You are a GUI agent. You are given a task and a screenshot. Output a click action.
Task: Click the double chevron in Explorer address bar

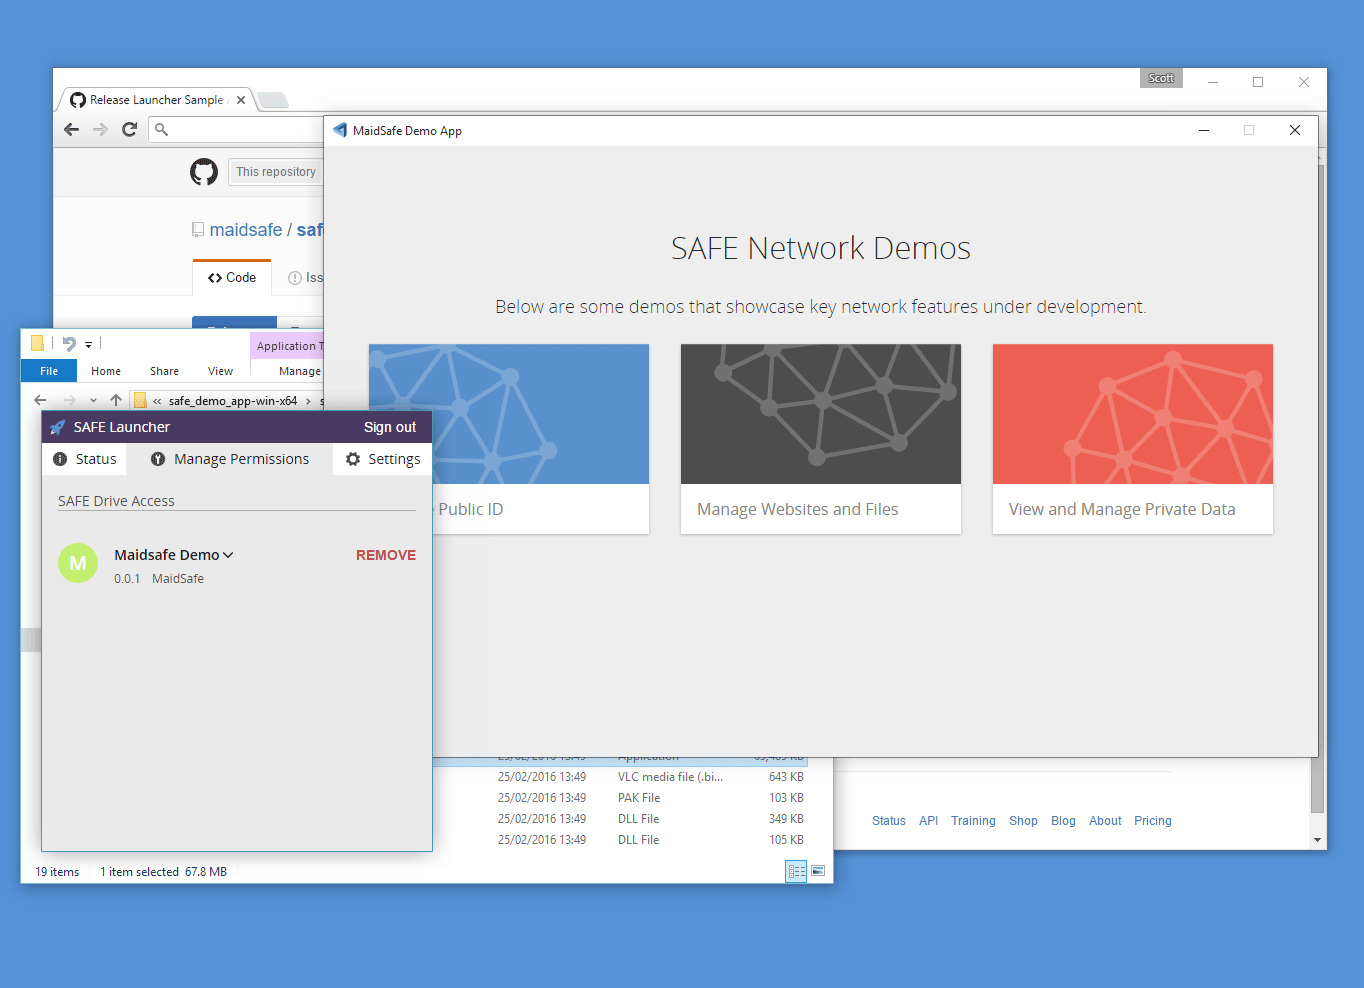(x=157, y=401)
